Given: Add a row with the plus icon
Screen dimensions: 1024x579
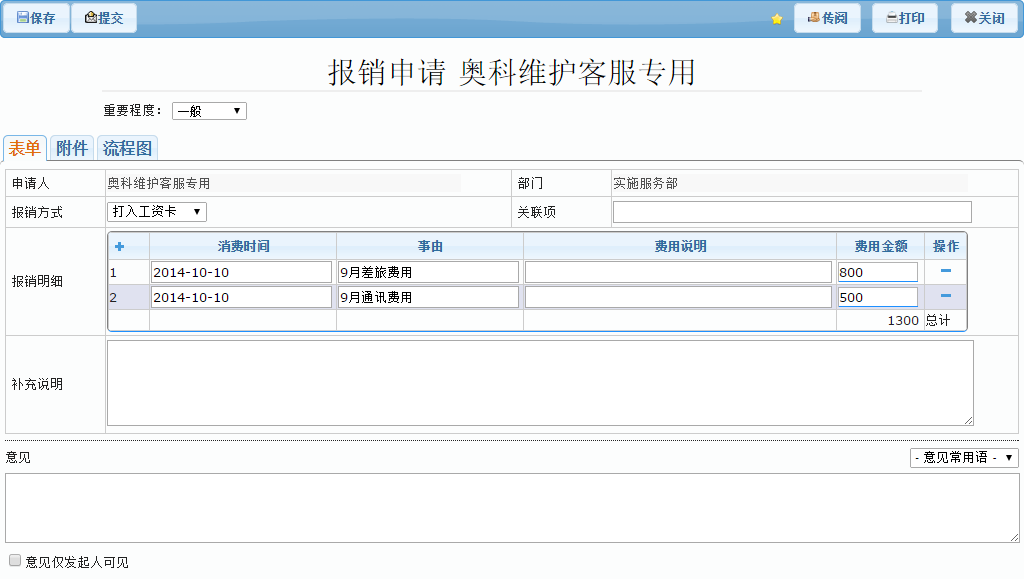Looking at the screenshot, I should pos(120,246).
